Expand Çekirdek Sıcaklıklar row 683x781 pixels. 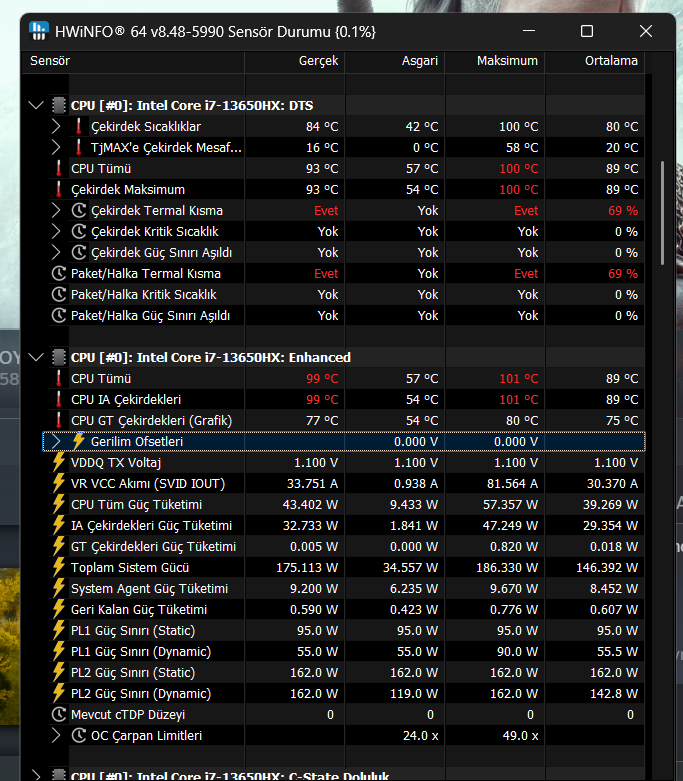tap(56, 127)
